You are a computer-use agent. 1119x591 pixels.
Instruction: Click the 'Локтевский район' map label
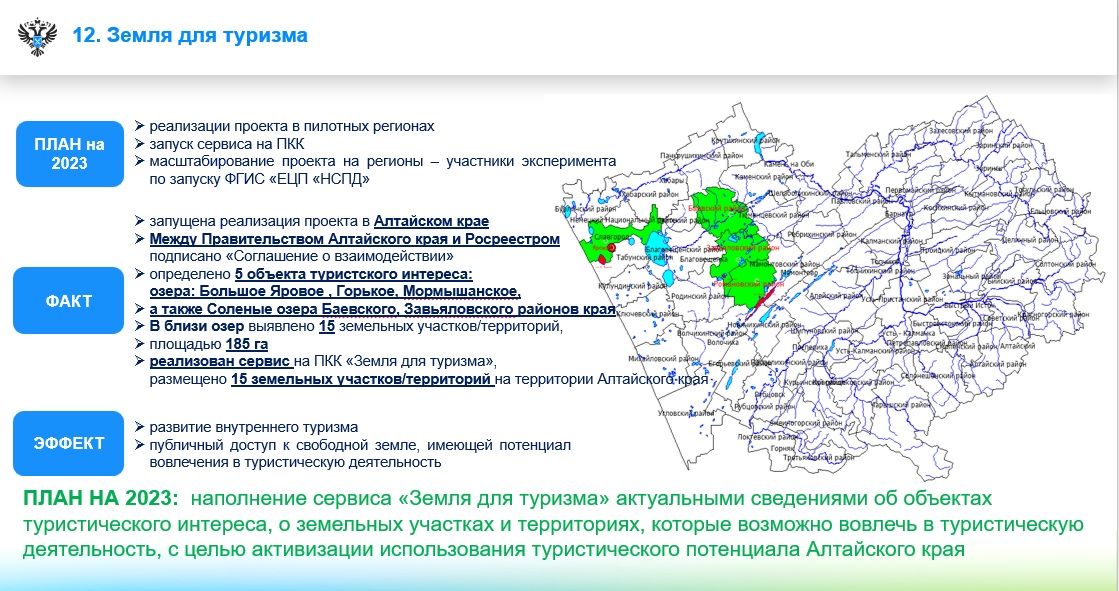(x=767, y=437)
